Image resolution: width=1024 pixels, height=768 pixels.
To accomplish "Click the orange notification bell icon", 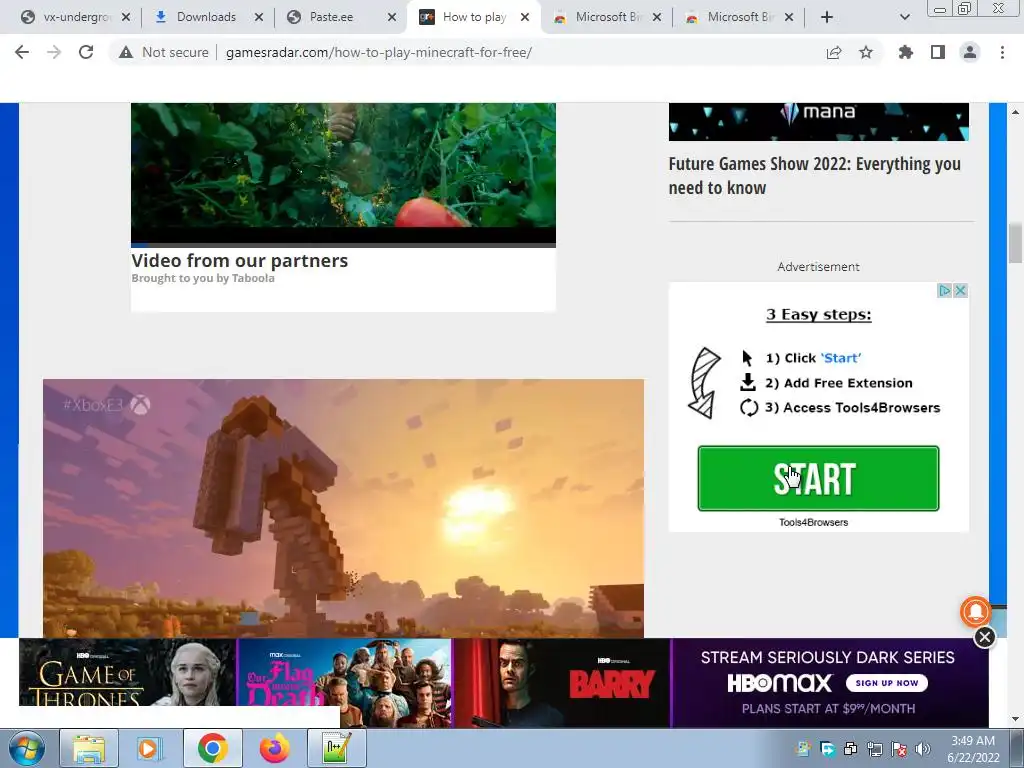I will (976, 611).
